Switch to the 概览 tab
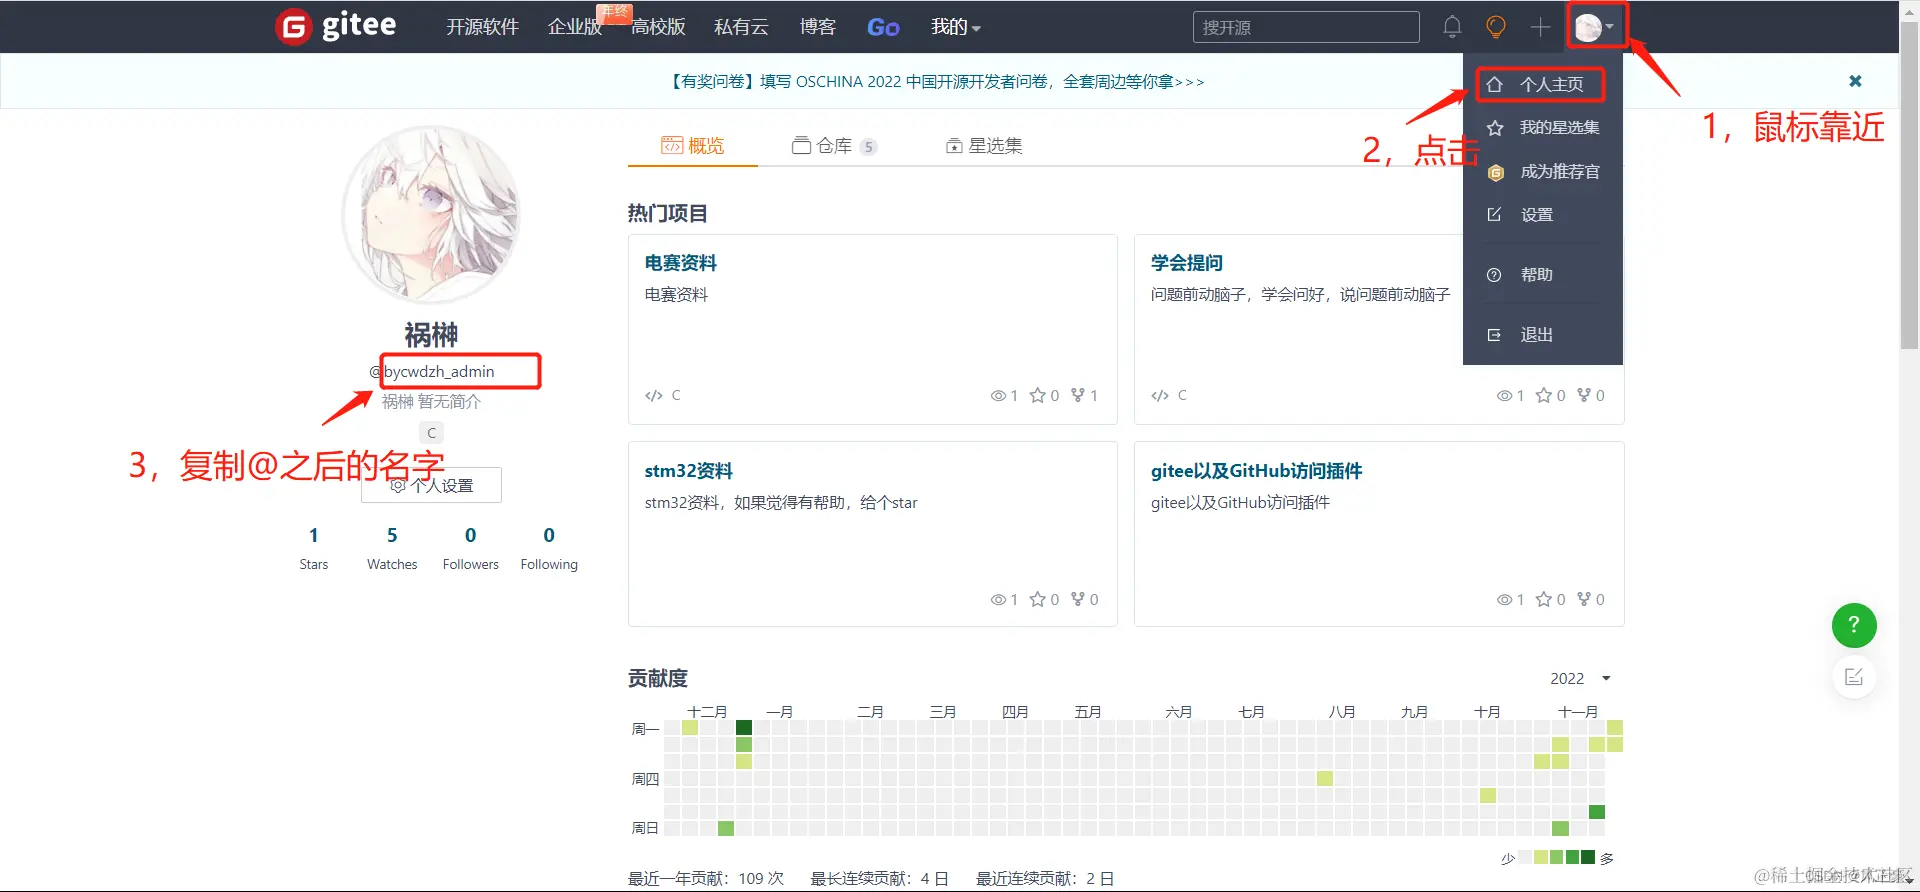This screenshot has width=1920, height=892. (x=692, y=146)
